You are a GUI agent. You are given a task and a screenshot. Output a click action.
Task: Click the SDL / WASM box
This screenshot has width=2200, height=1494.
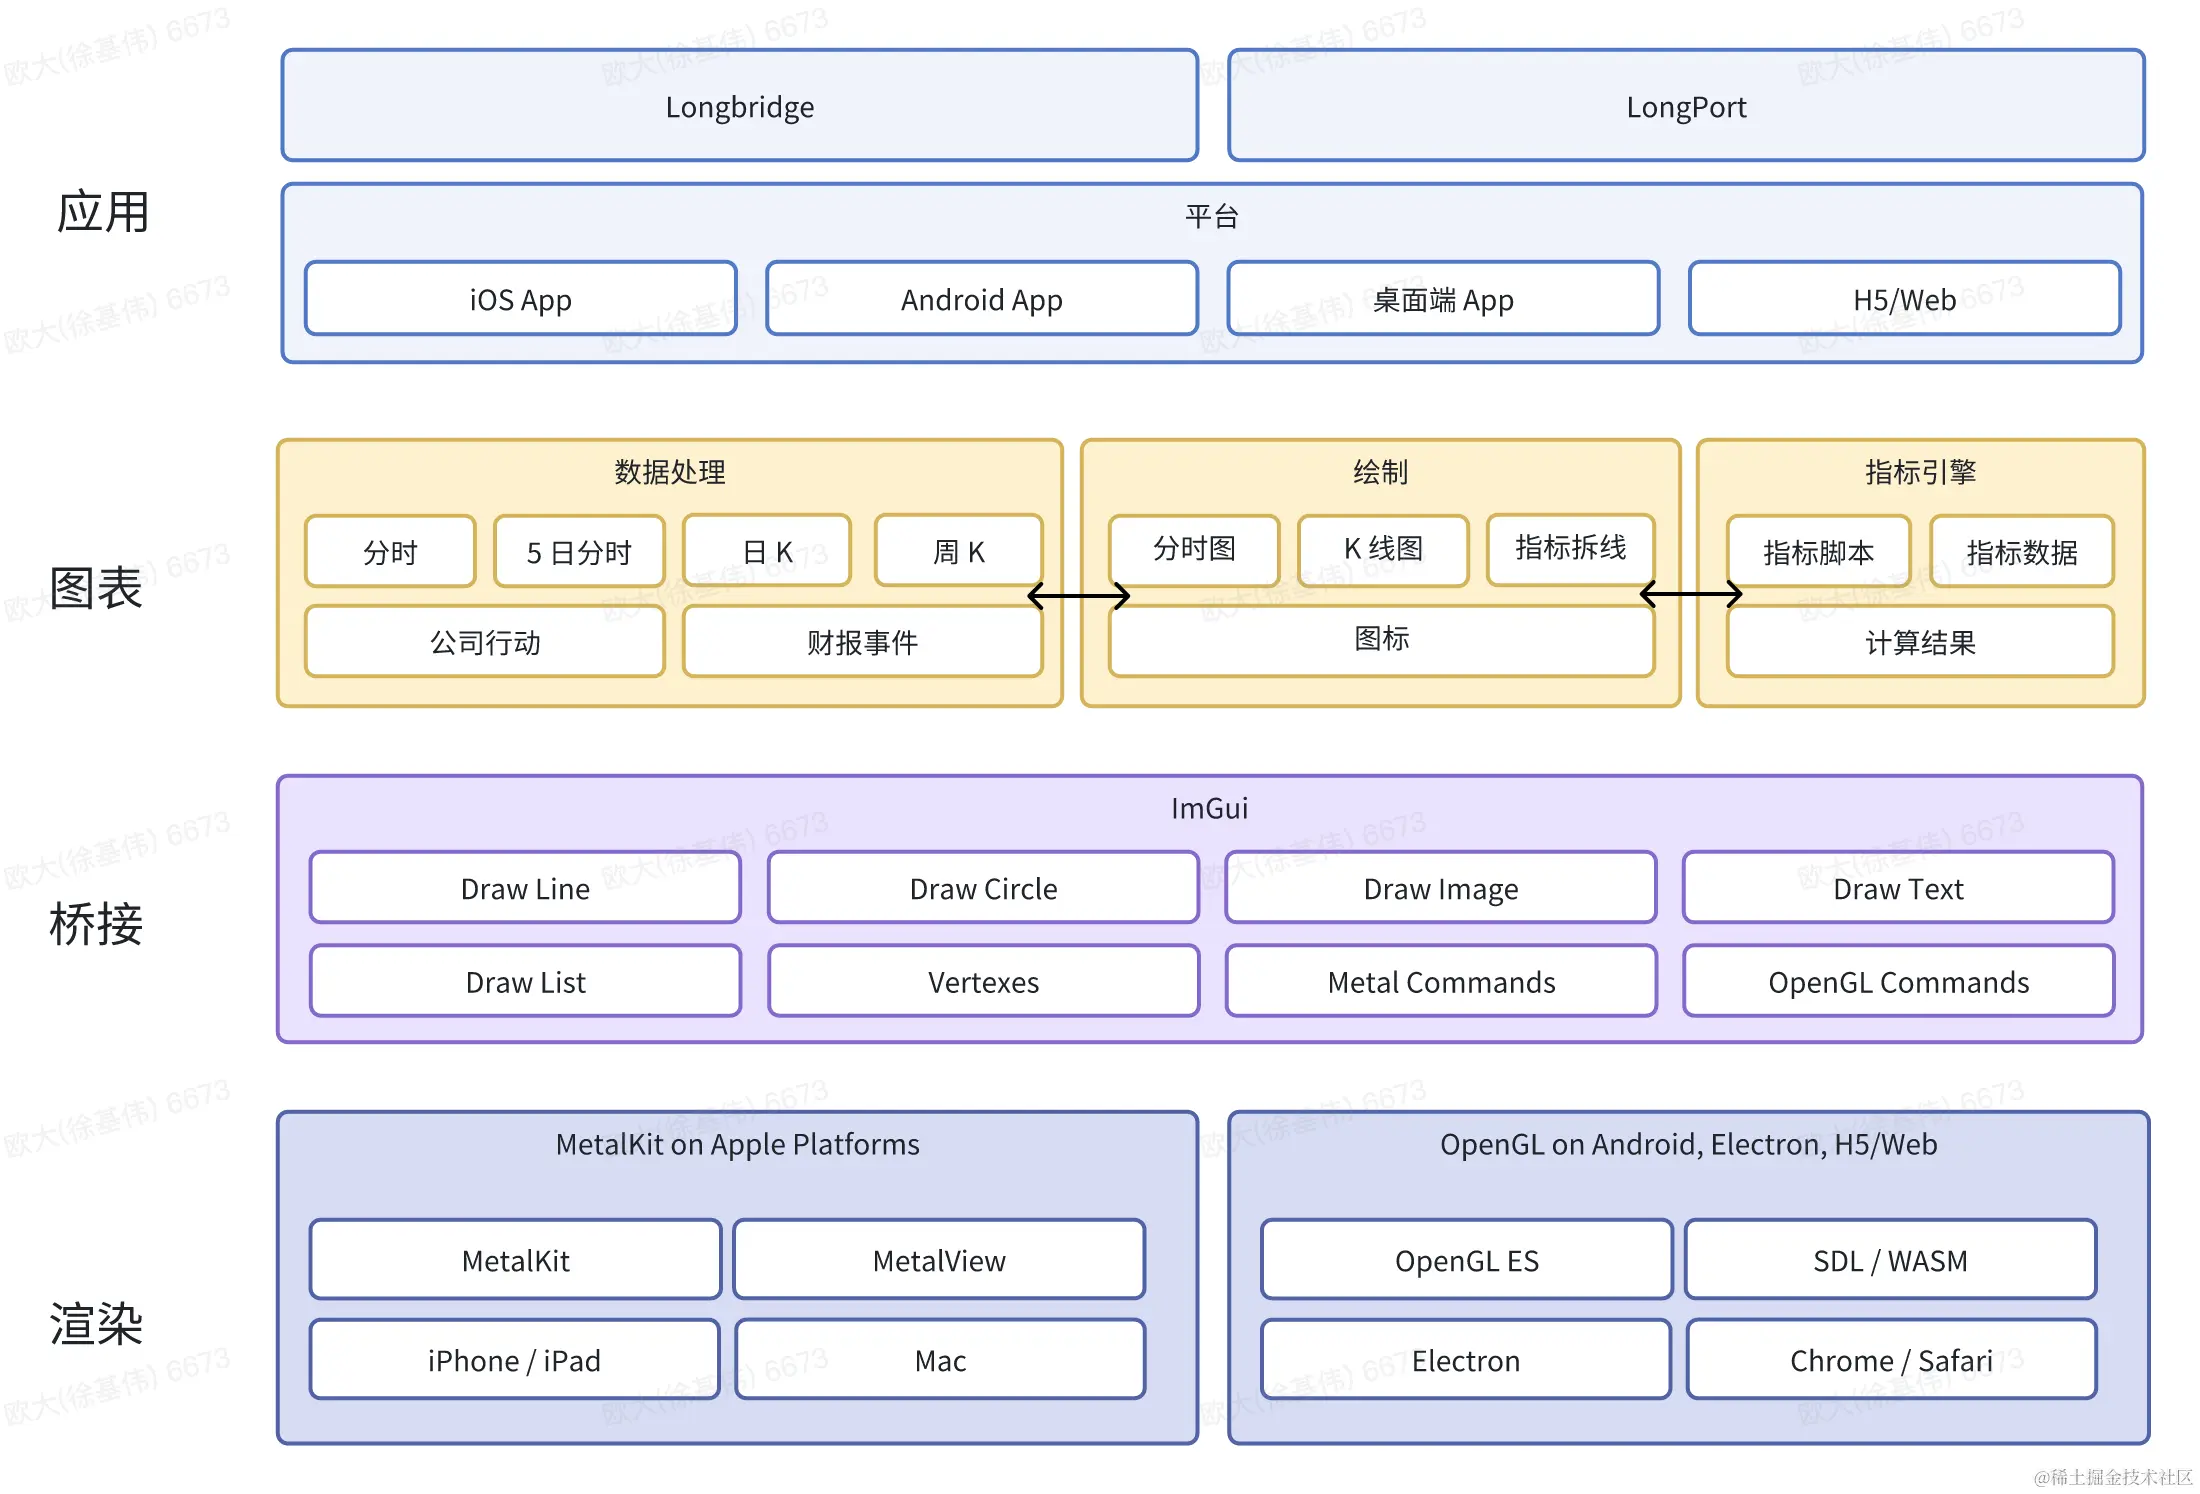(1890, 1260)
